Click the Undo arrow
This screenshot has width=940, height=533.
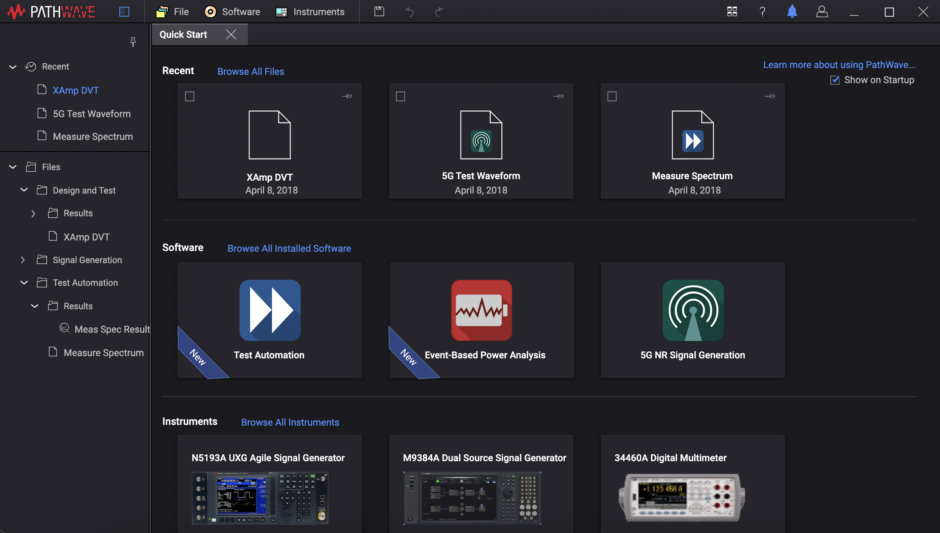(409, 11)
